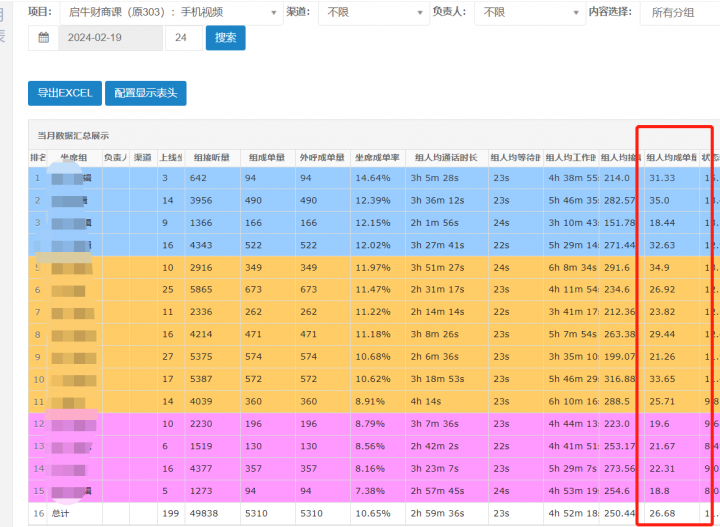Click the 外呼成单量 column header

tap(323, 158)
